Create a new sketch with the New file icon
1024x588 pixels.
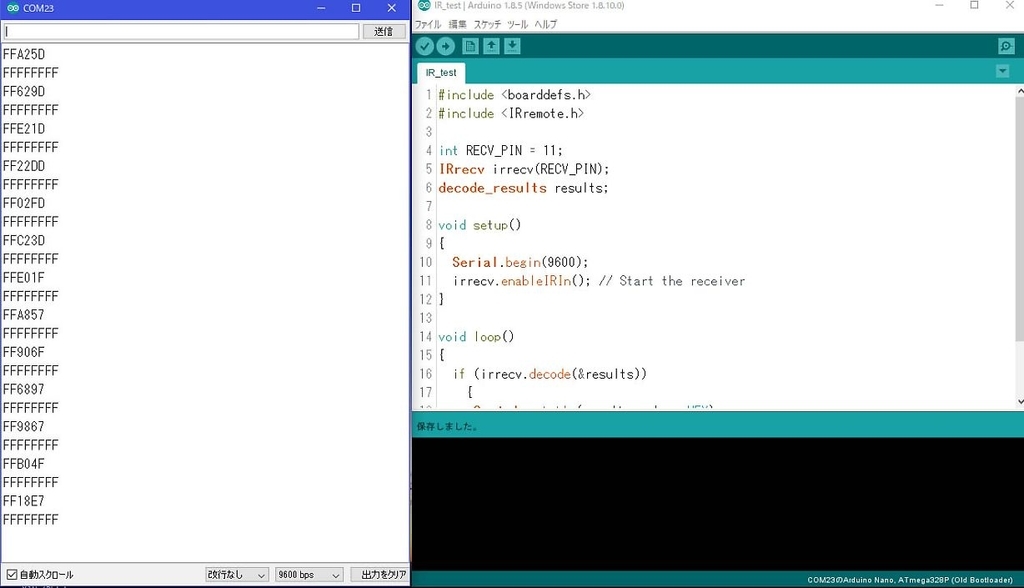tap(470, 46)
